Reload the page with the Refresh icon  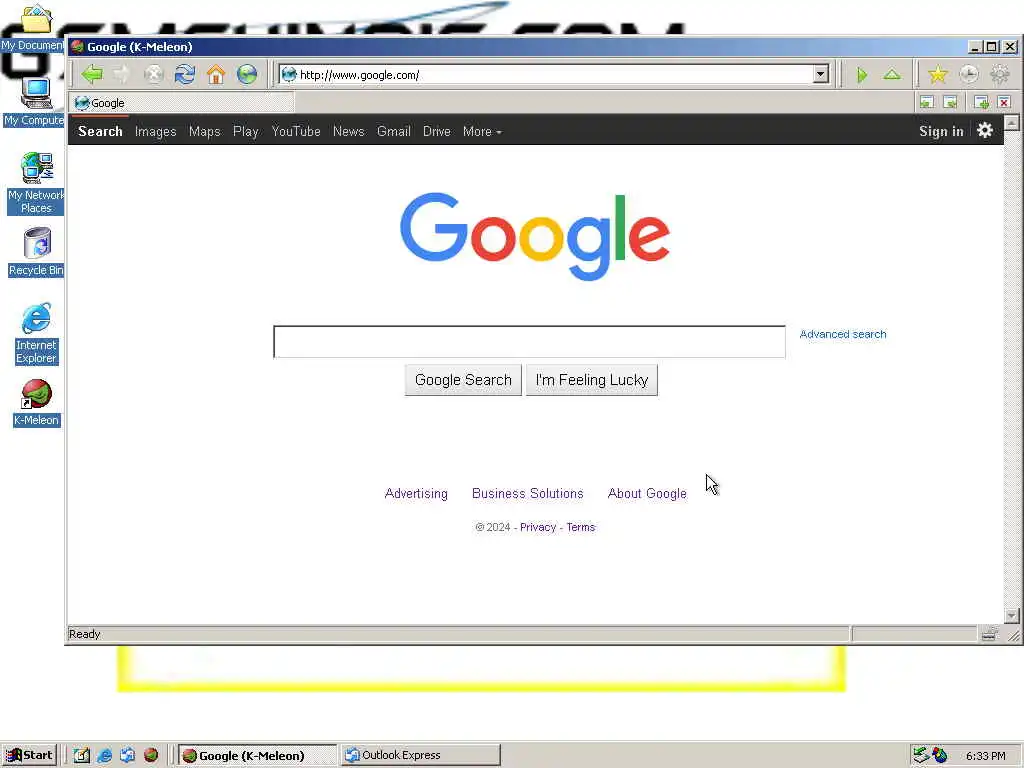pyautogui.click(x=185, y=74)
